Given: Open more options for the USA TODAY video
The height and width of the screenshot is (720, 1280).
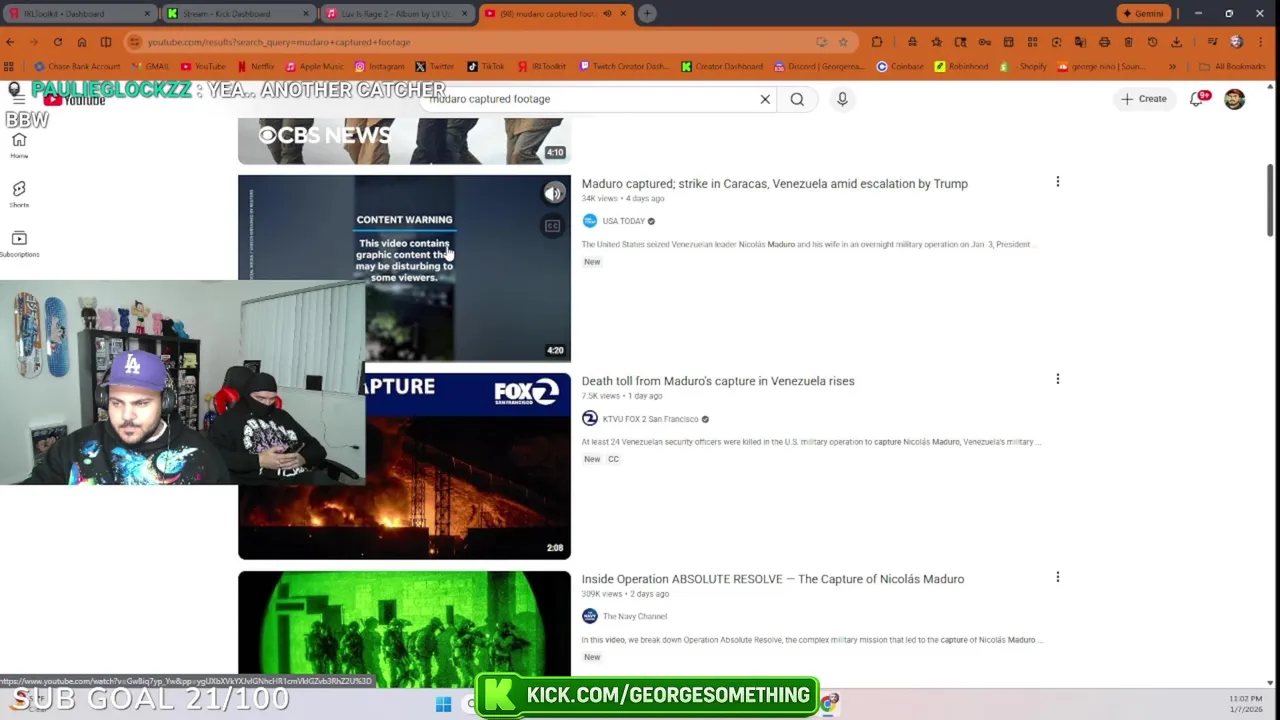Looking at the screenshot, I should [x=1057, y=182].
